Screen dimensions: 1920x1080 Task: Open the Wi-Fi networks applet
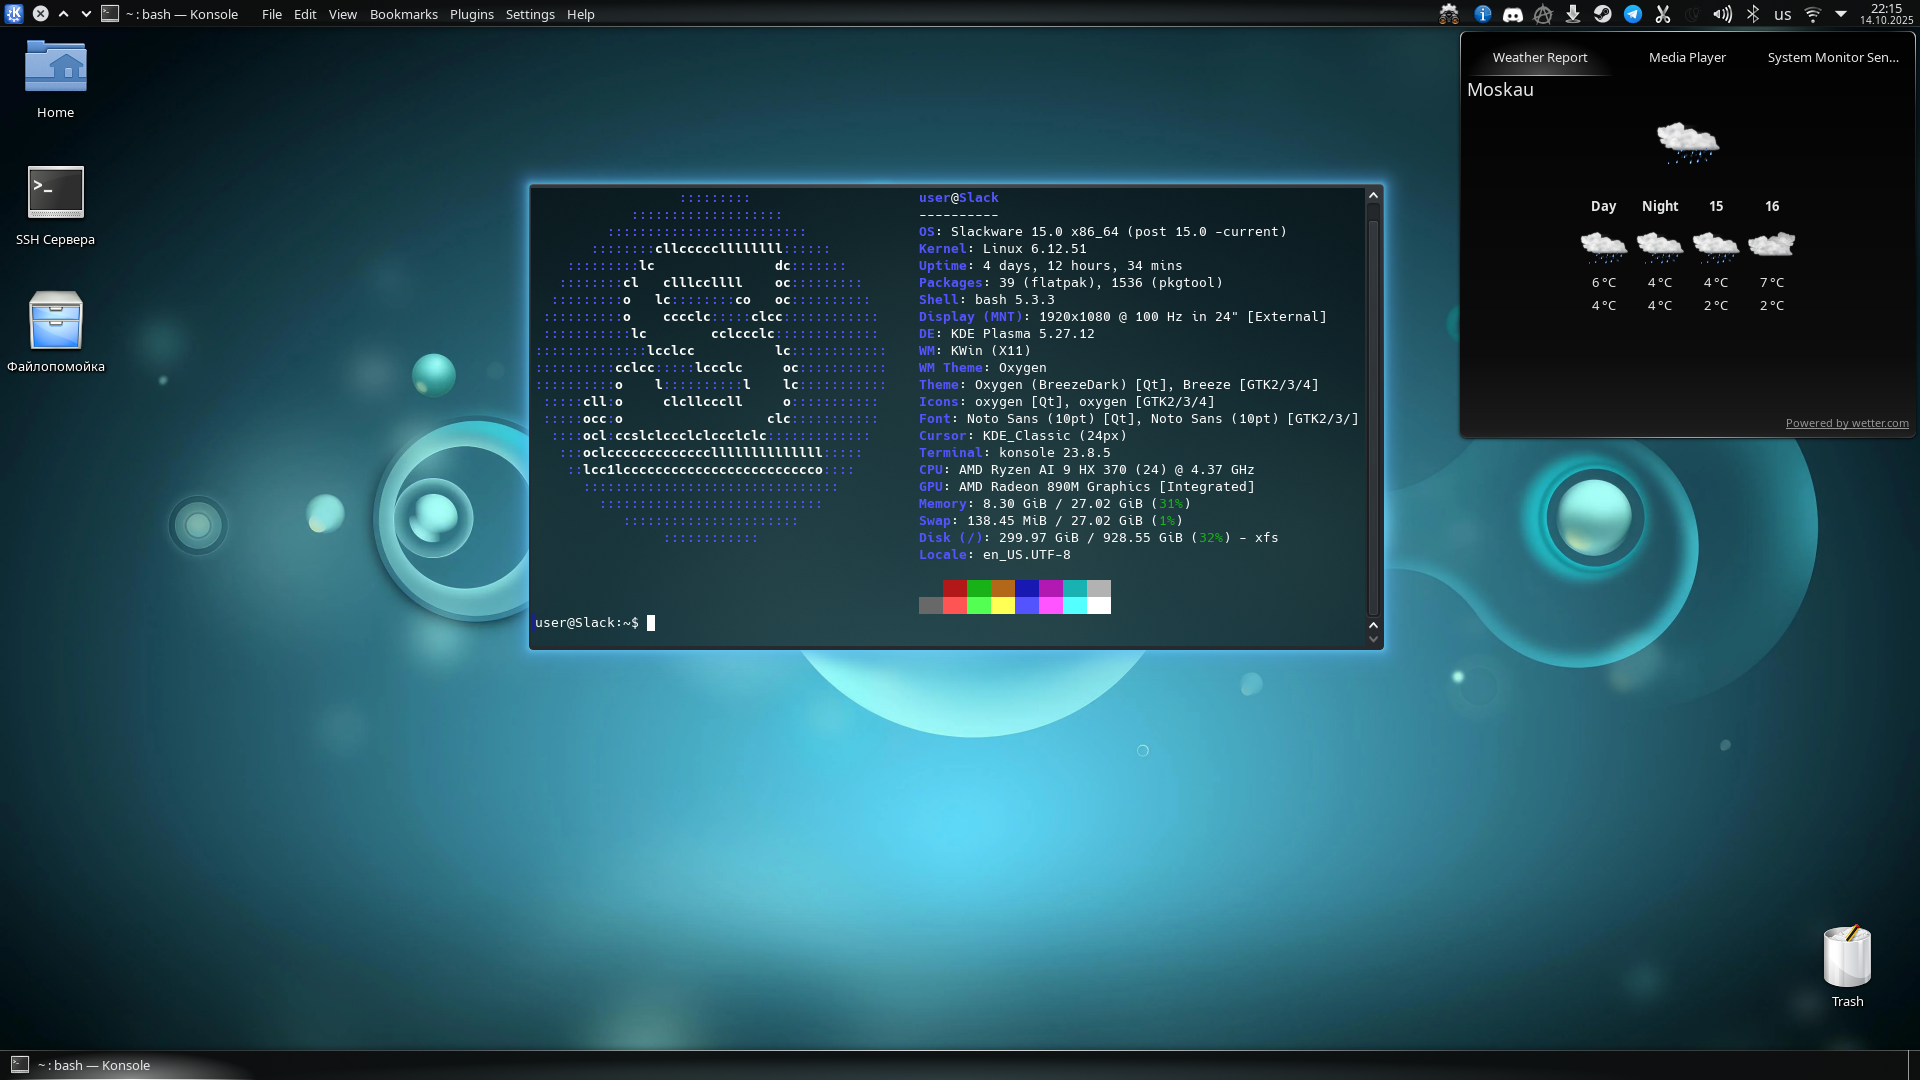[1812, 14]
